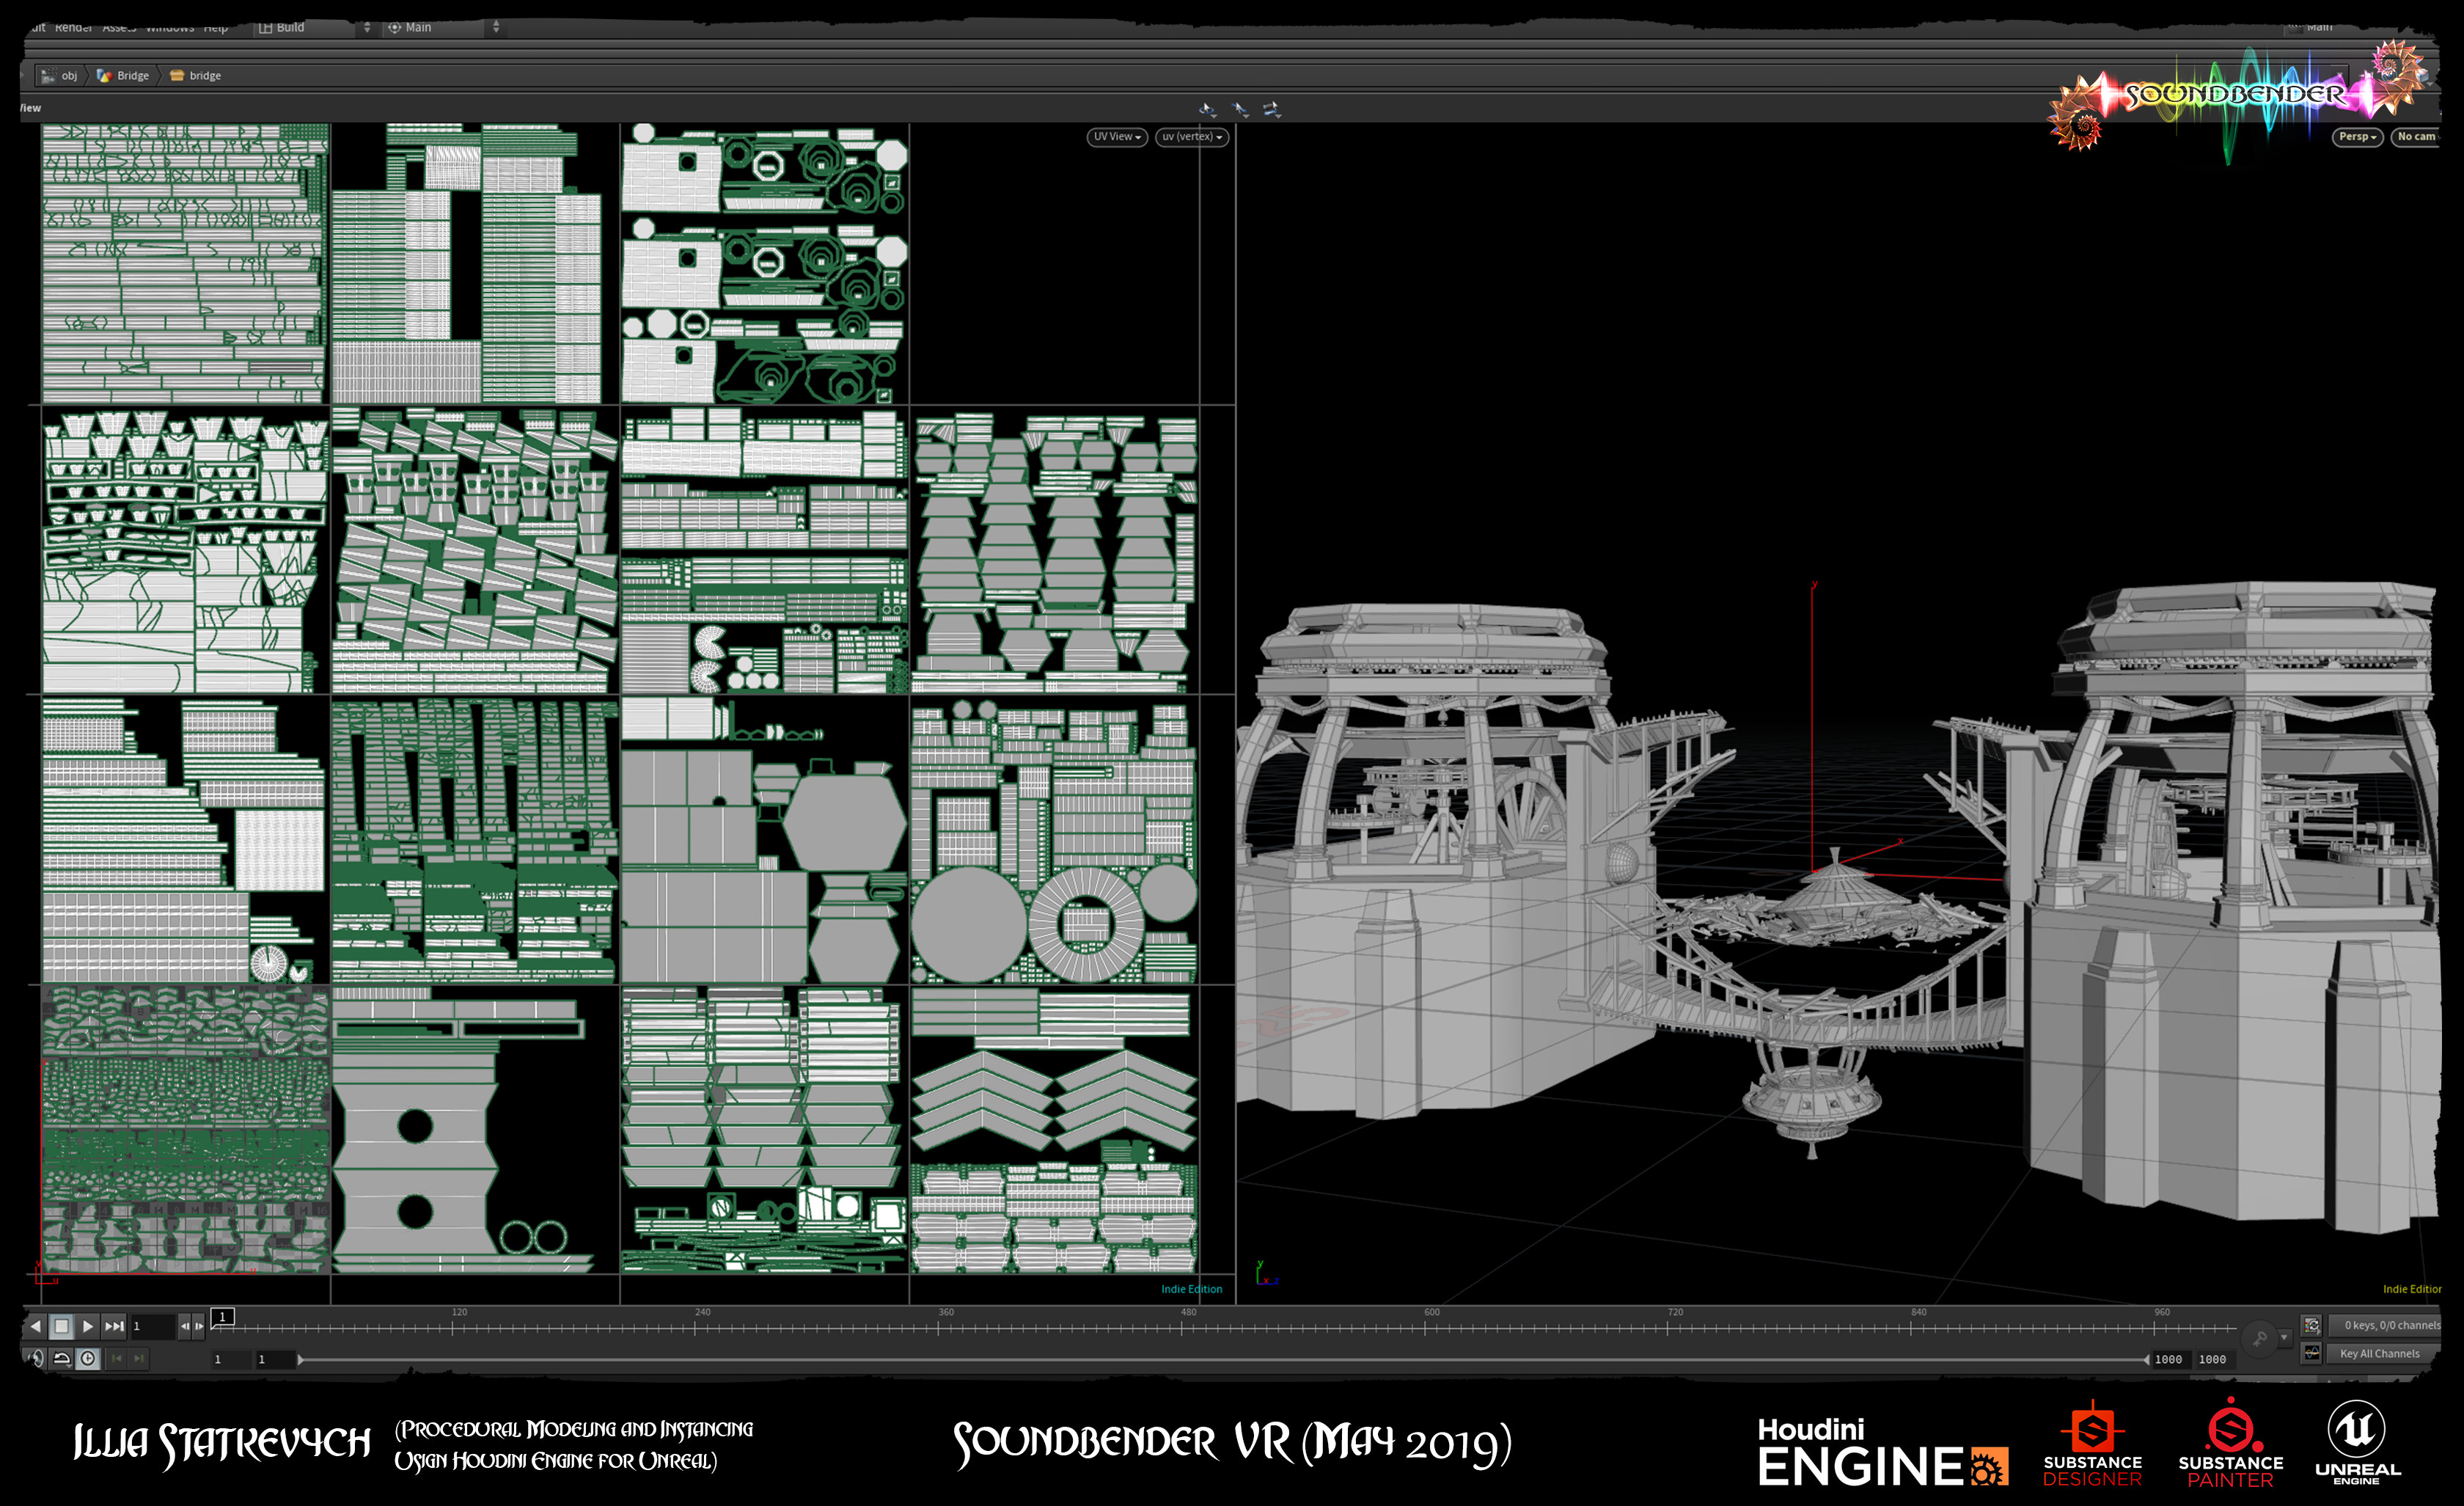Step back one frame
The image size is (2464, 1506).
pyautogui.click(x=184, y=1326)
